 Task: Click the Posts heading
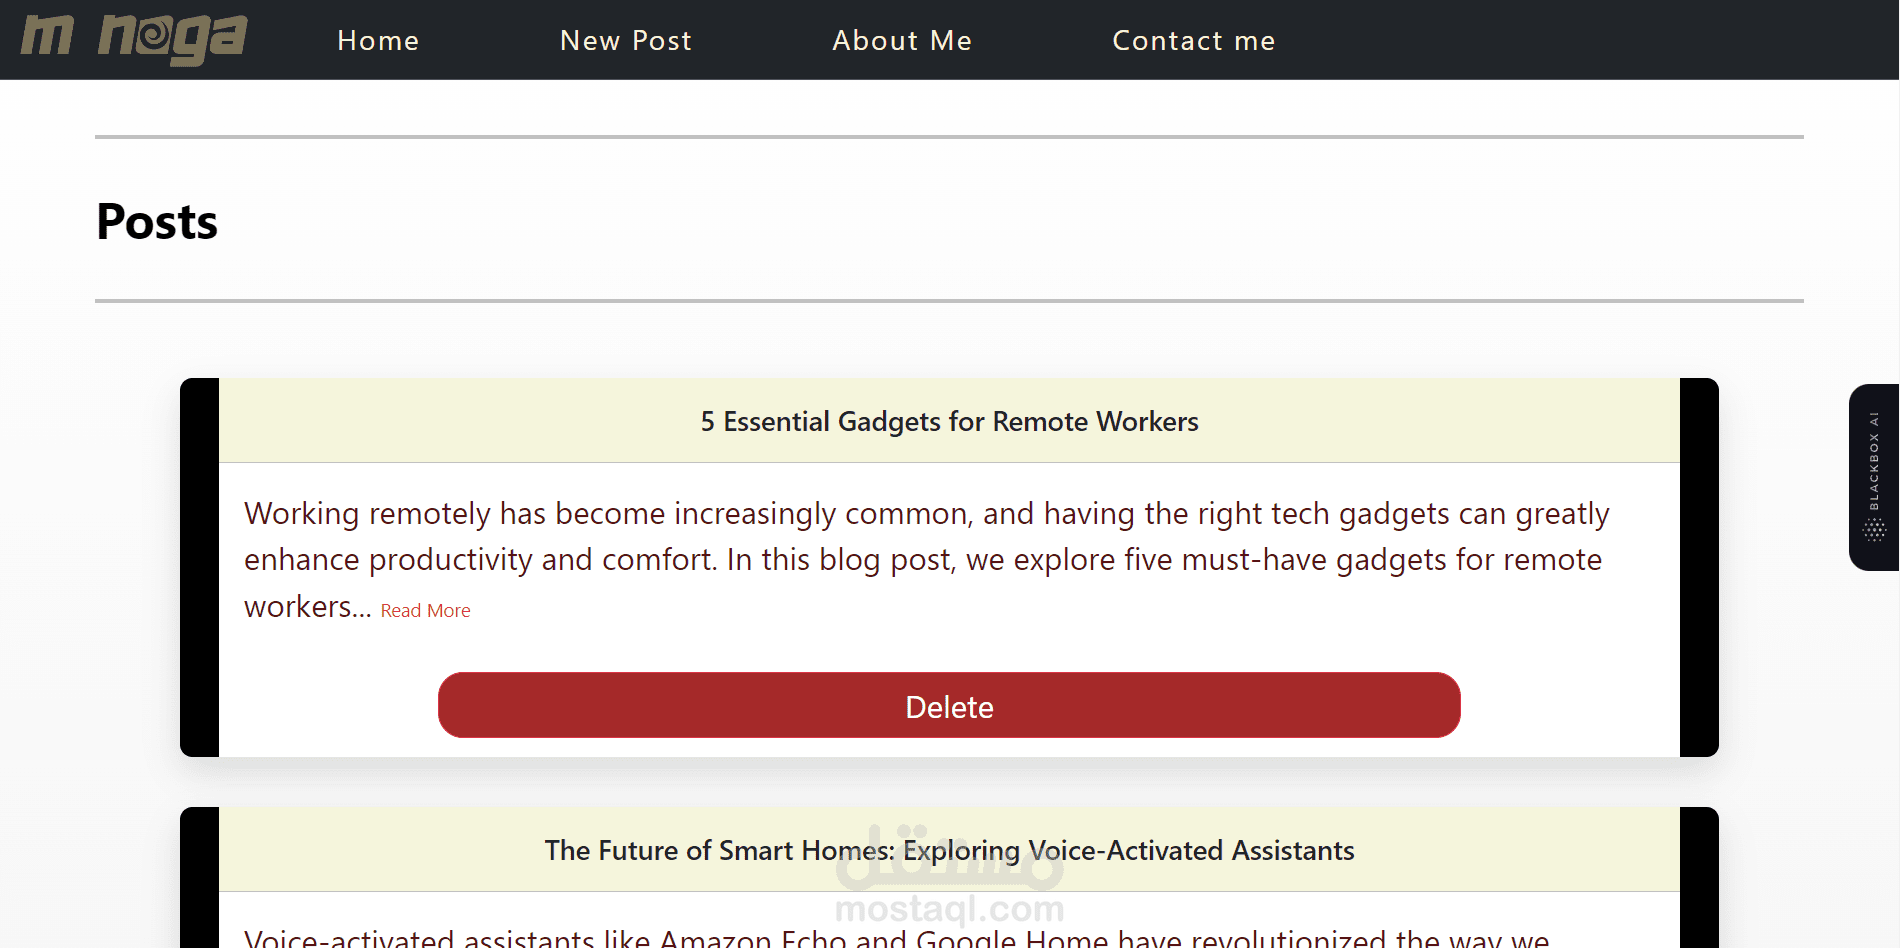click(x=157, y=221)
